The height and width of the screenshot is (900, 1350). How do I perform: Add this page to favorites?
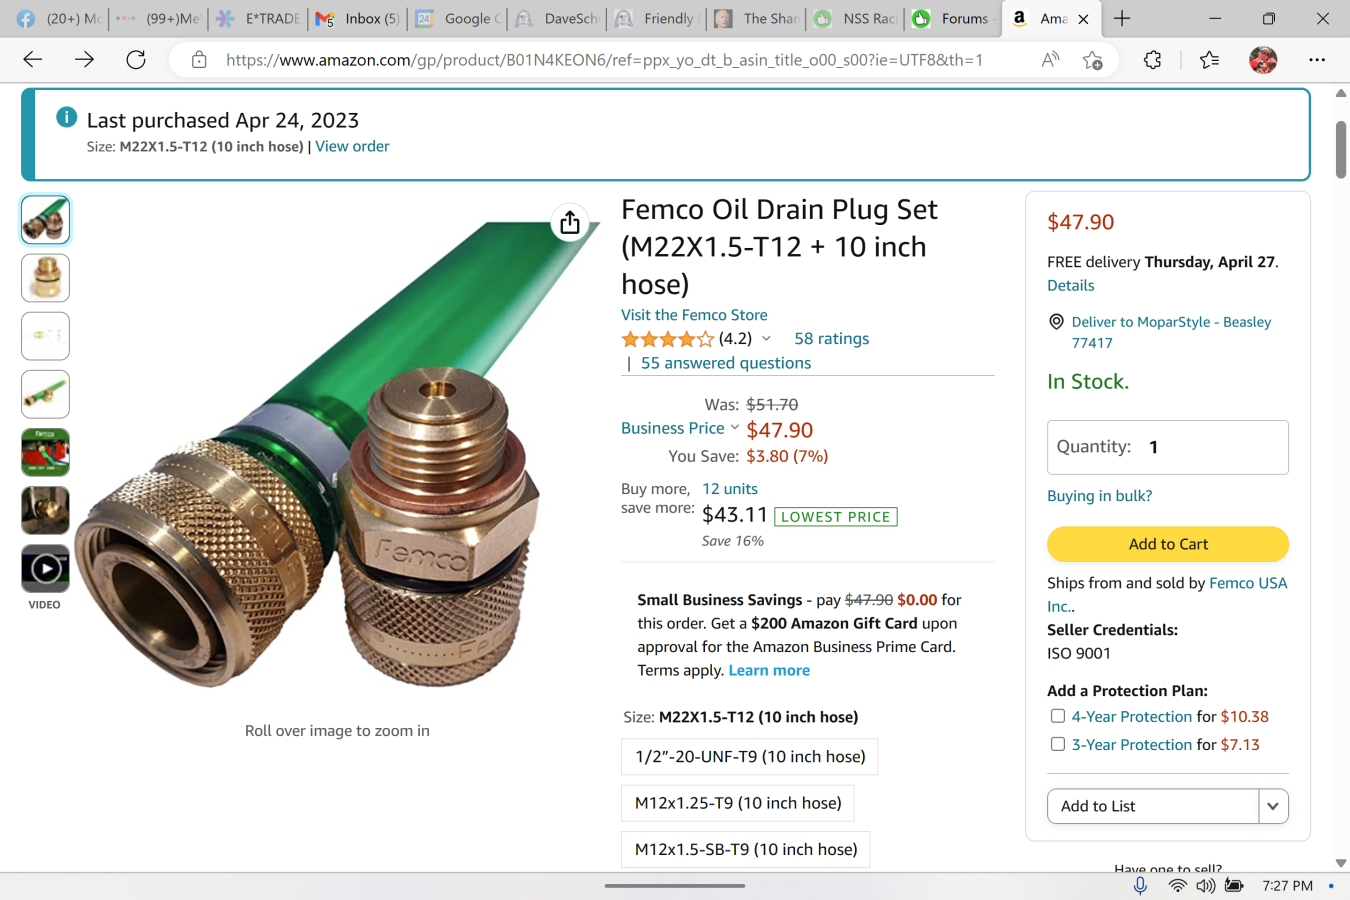[1092, 60]
